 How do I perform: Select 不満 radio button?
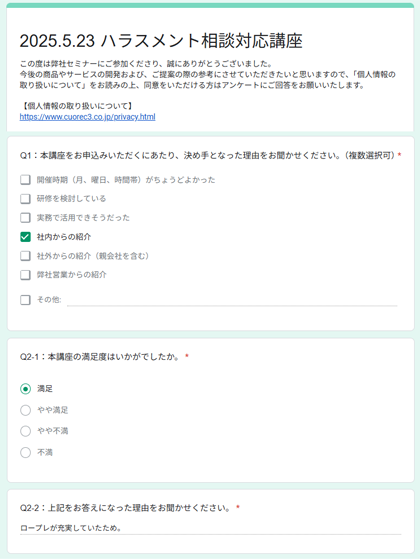tap(25, 452)
